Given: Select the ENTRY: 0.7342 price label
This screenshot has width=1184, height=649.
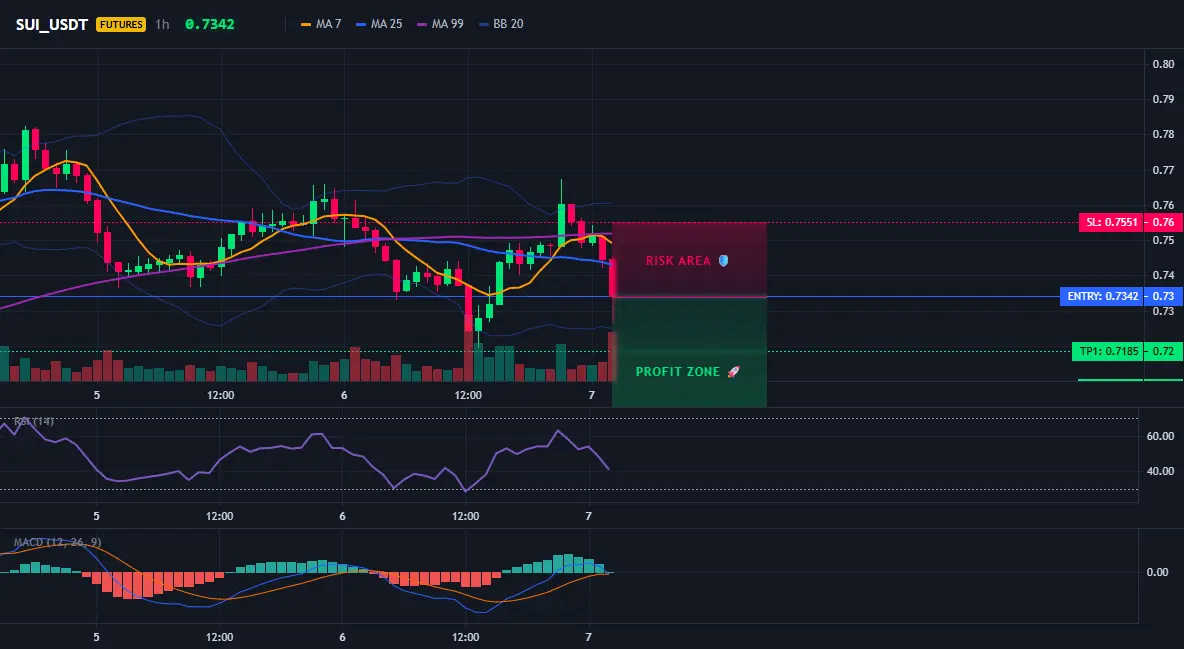Looking at the screenshot, I should [x=1102, y=296].
